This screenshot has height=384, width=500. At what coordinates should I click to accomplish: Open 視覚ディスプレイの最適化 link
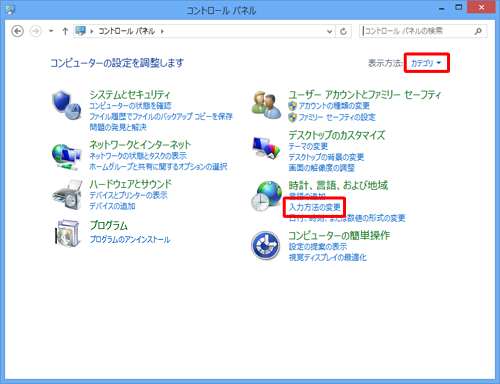click(328, 257)
